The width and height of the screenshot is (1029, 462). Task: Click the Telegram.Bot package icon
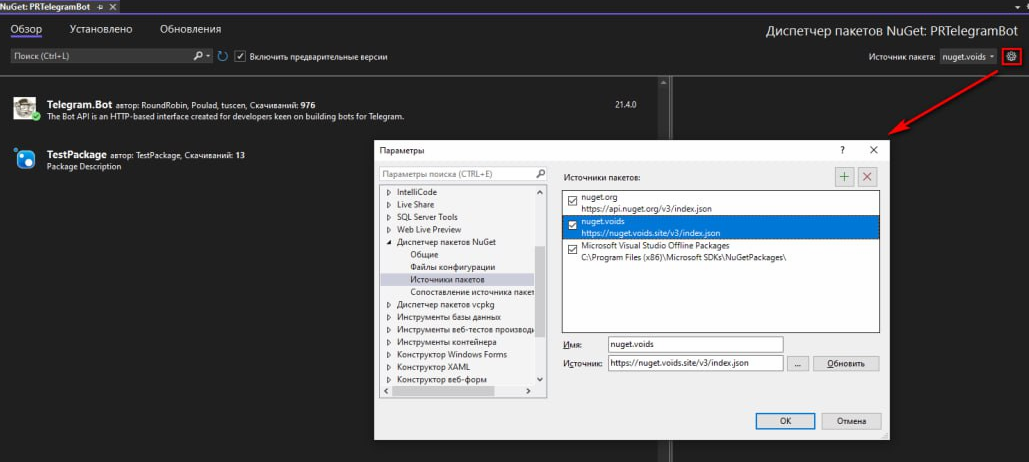tap(26, 109)
